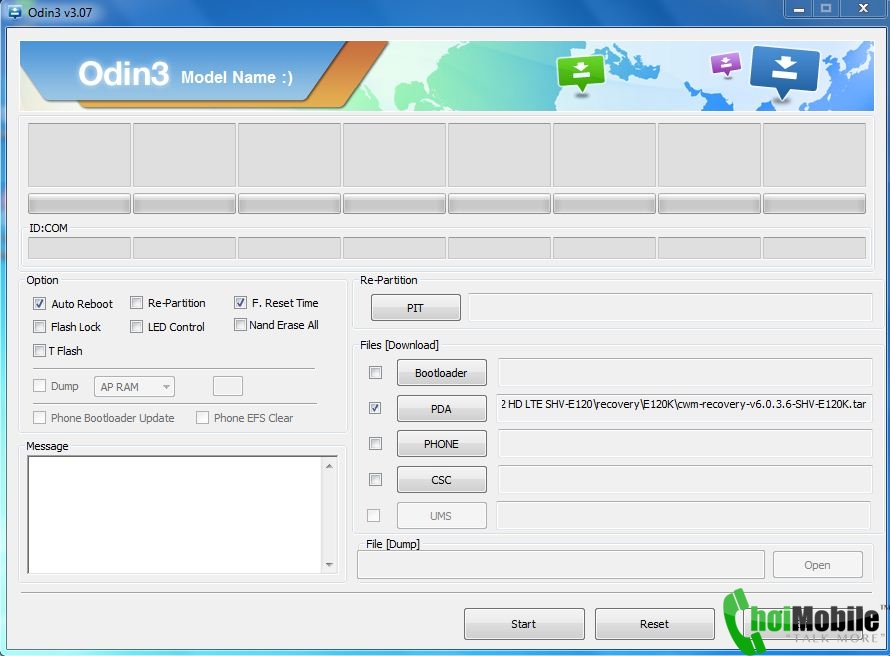Click the first ID:COM port slot
This screenshot has height=656, width=890.
pos(79,248)
